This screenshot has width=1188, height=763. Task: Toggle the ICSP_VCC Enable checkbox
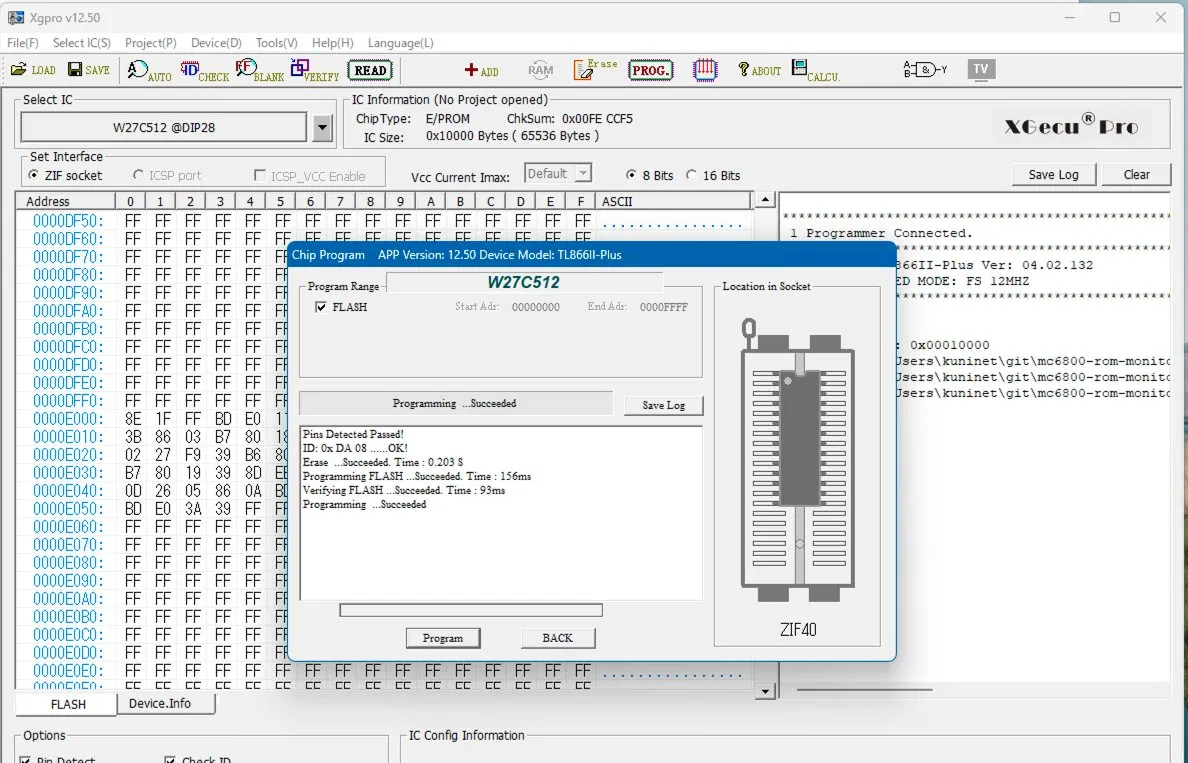tap(260, 176)
